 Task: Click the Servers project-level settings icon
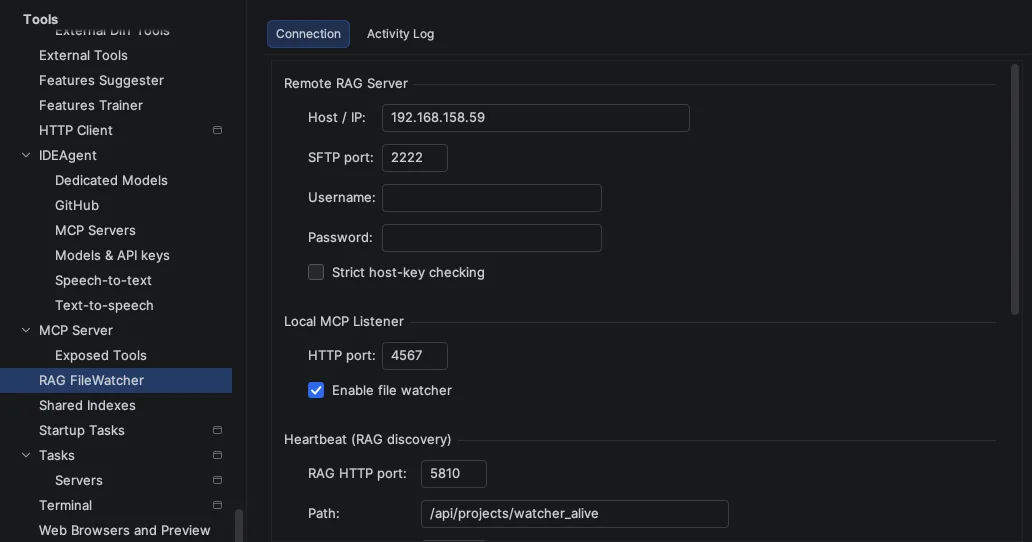pos(217,480)
